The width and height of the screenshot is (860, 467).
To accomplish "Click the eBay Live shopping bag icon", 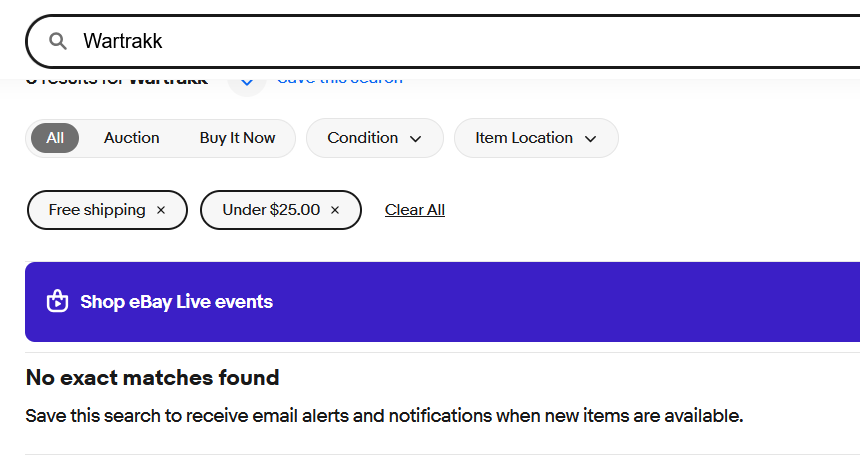I will (57, 301).
